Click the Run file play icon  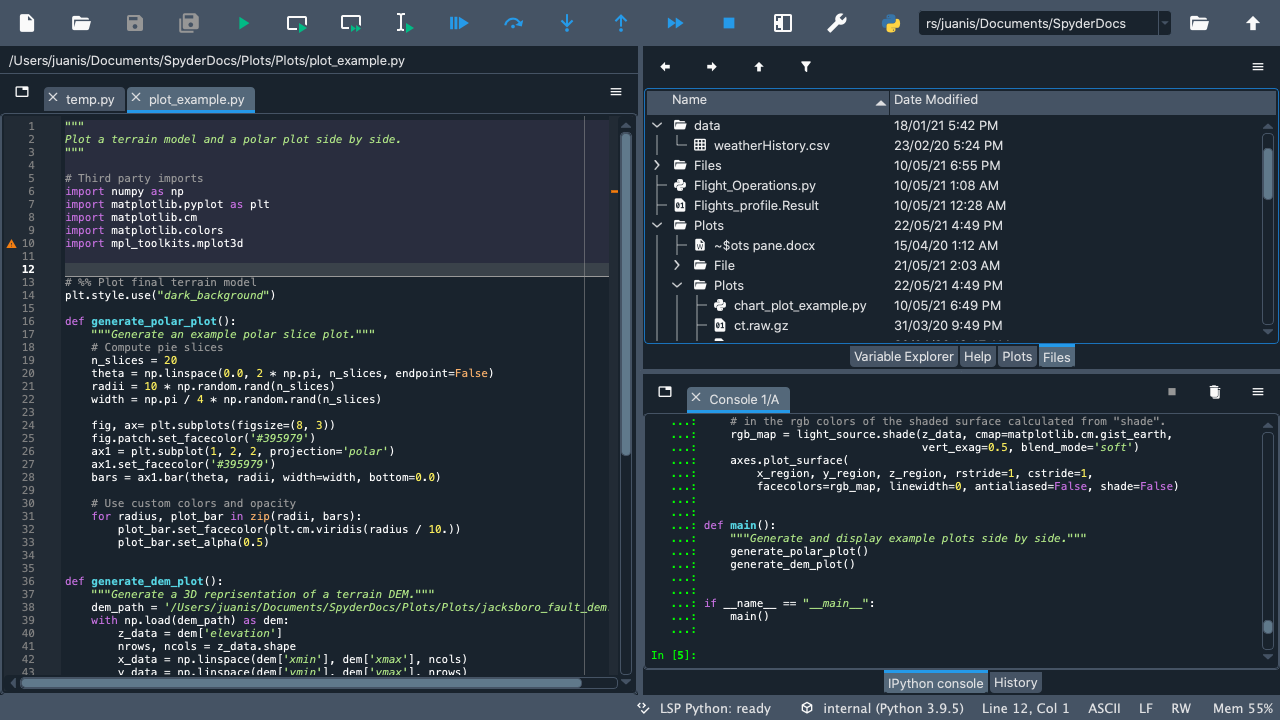[x=243, y=23]
